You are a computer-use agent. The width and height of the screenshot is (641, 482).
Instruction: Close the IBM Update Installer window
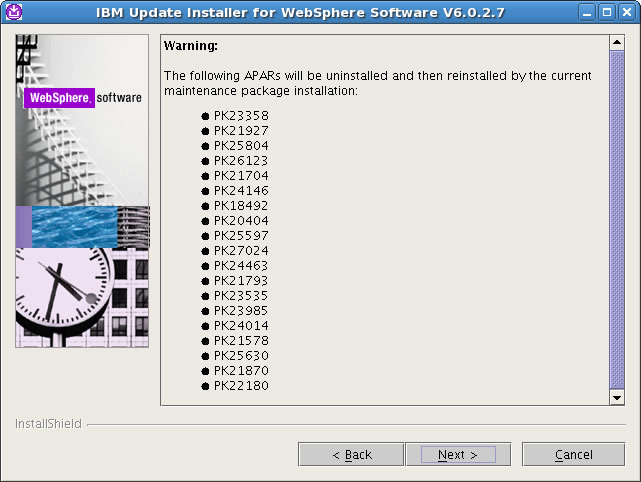click(x=627, y=12)
